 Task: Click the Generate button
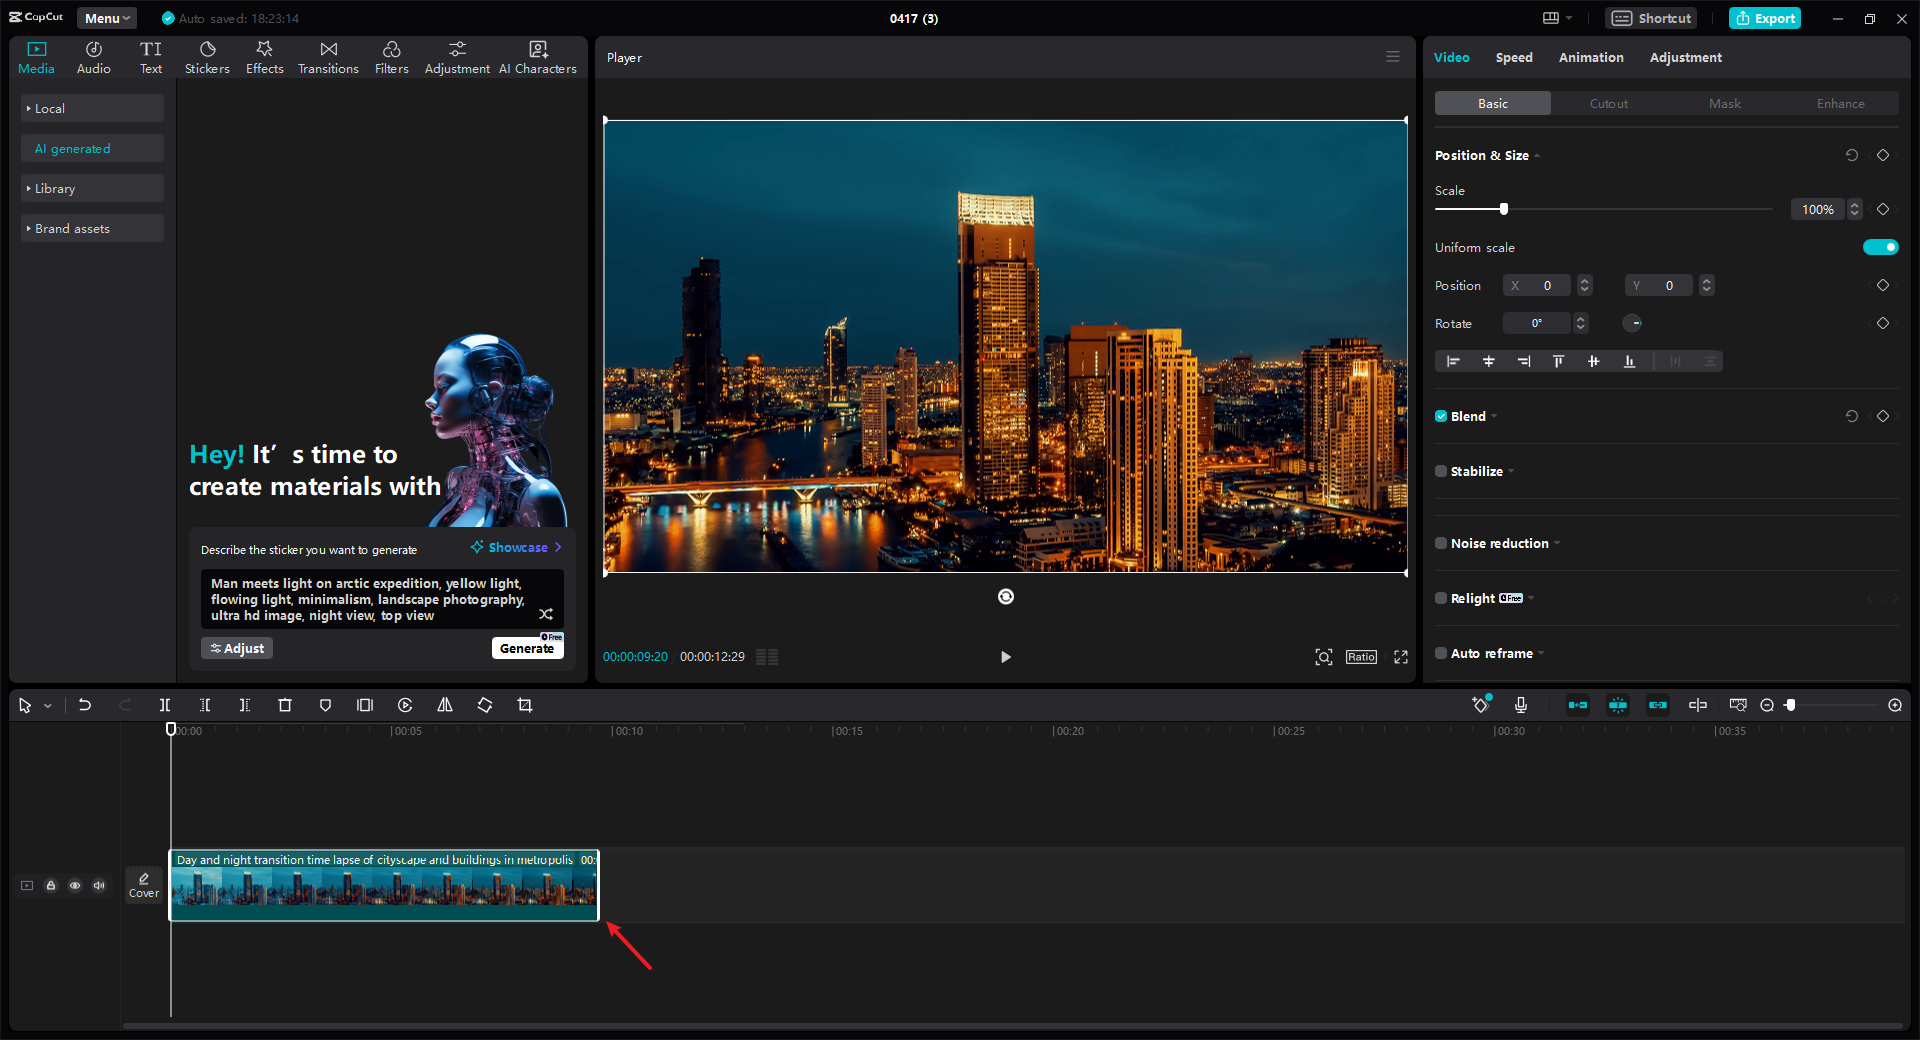click(527, 648)
